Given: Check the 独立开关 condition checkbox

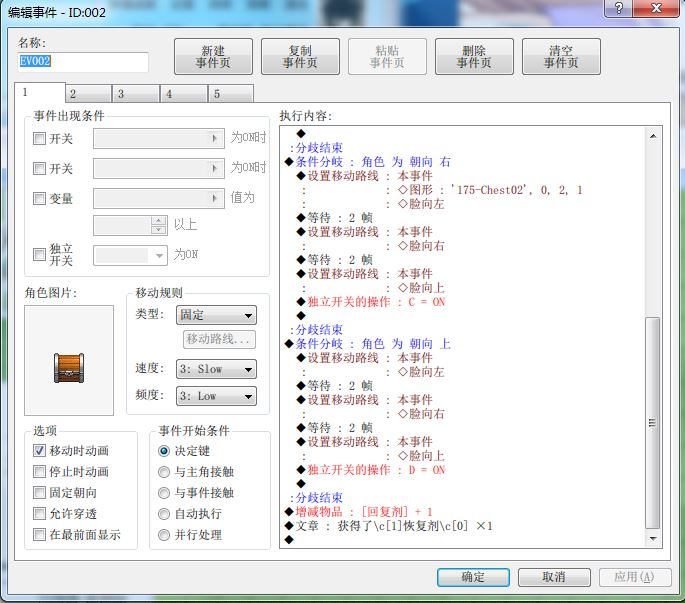Looking at the screenshot, I should [39, 254].
